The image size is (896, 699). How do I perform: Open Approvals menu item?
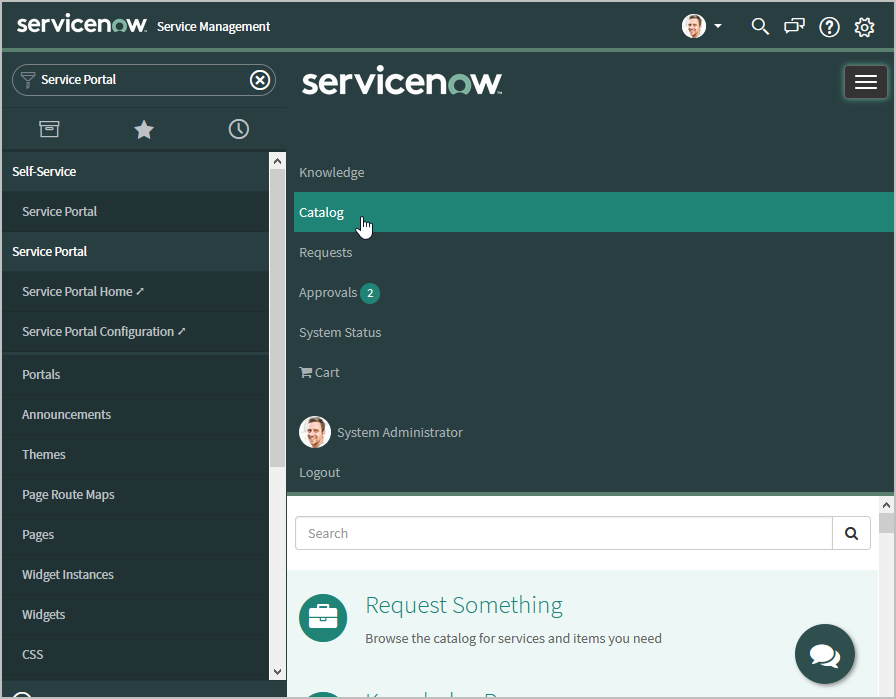coord(328,292)
